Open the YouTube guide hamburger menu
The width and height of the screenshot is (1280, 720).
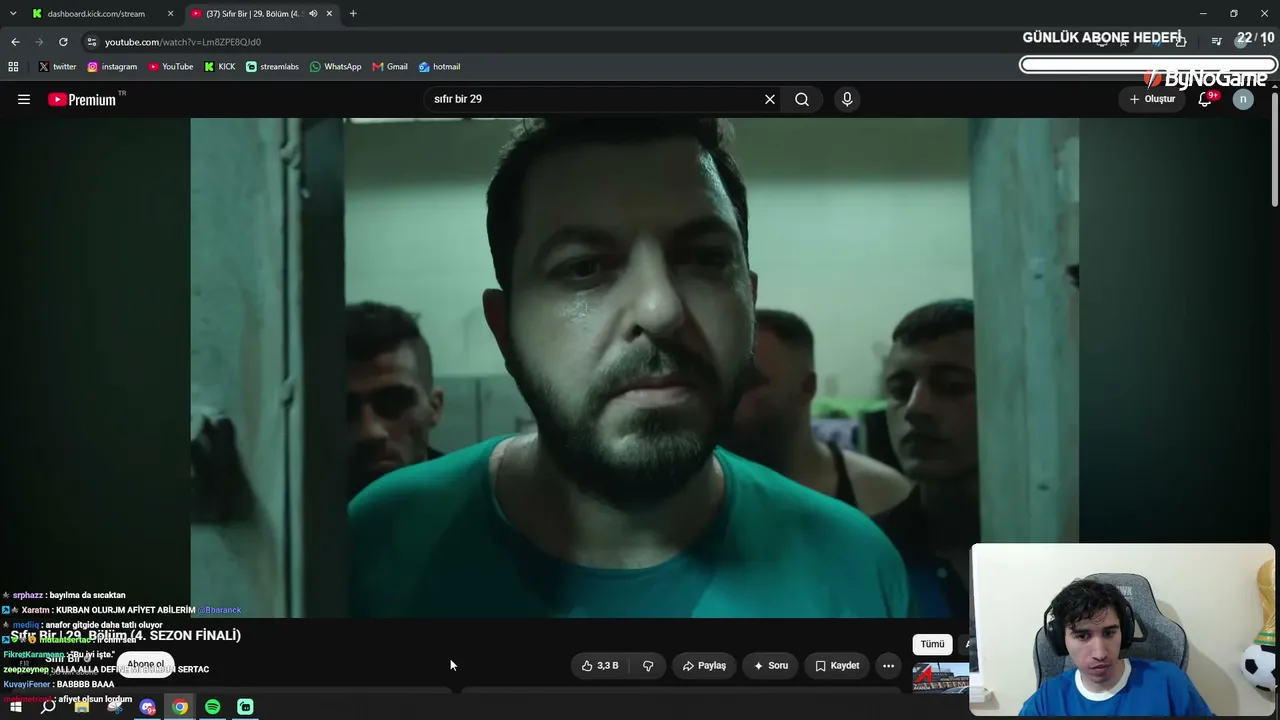point(24,99)
